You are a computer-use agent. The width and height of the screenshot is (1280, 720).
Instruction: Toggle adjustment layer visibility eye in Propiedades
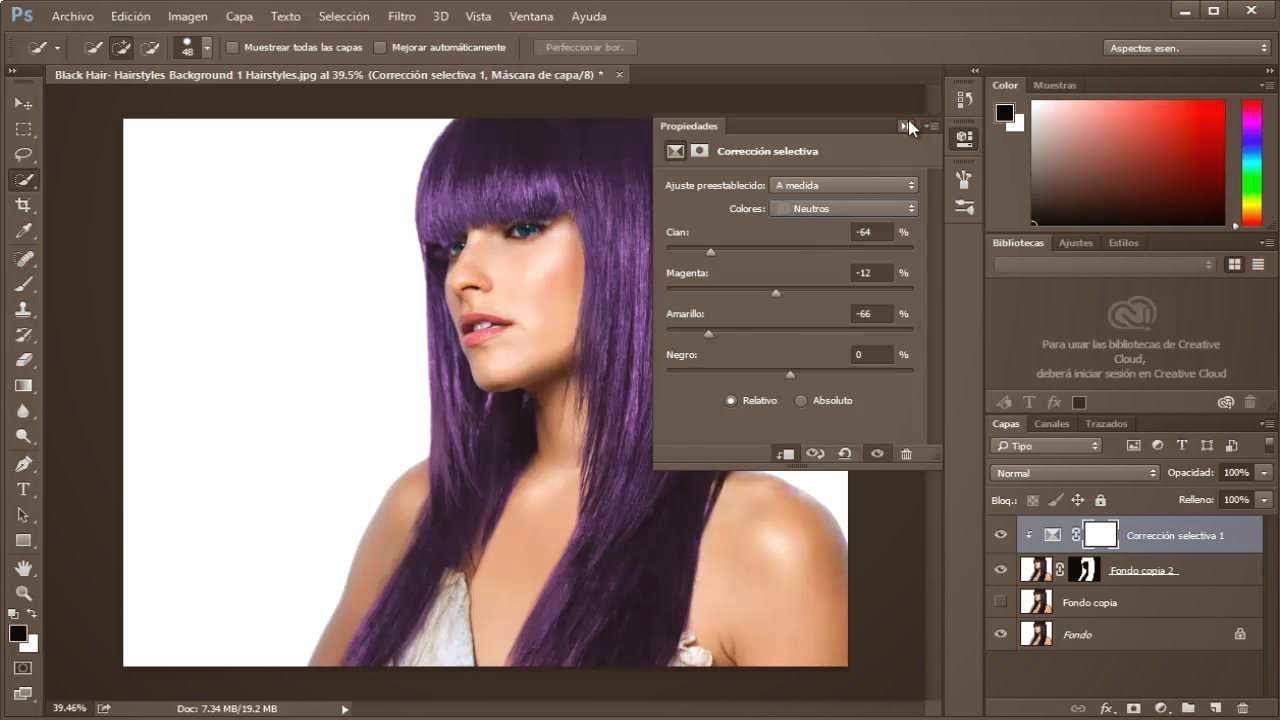pyautogui.click(x=877, y=454)
